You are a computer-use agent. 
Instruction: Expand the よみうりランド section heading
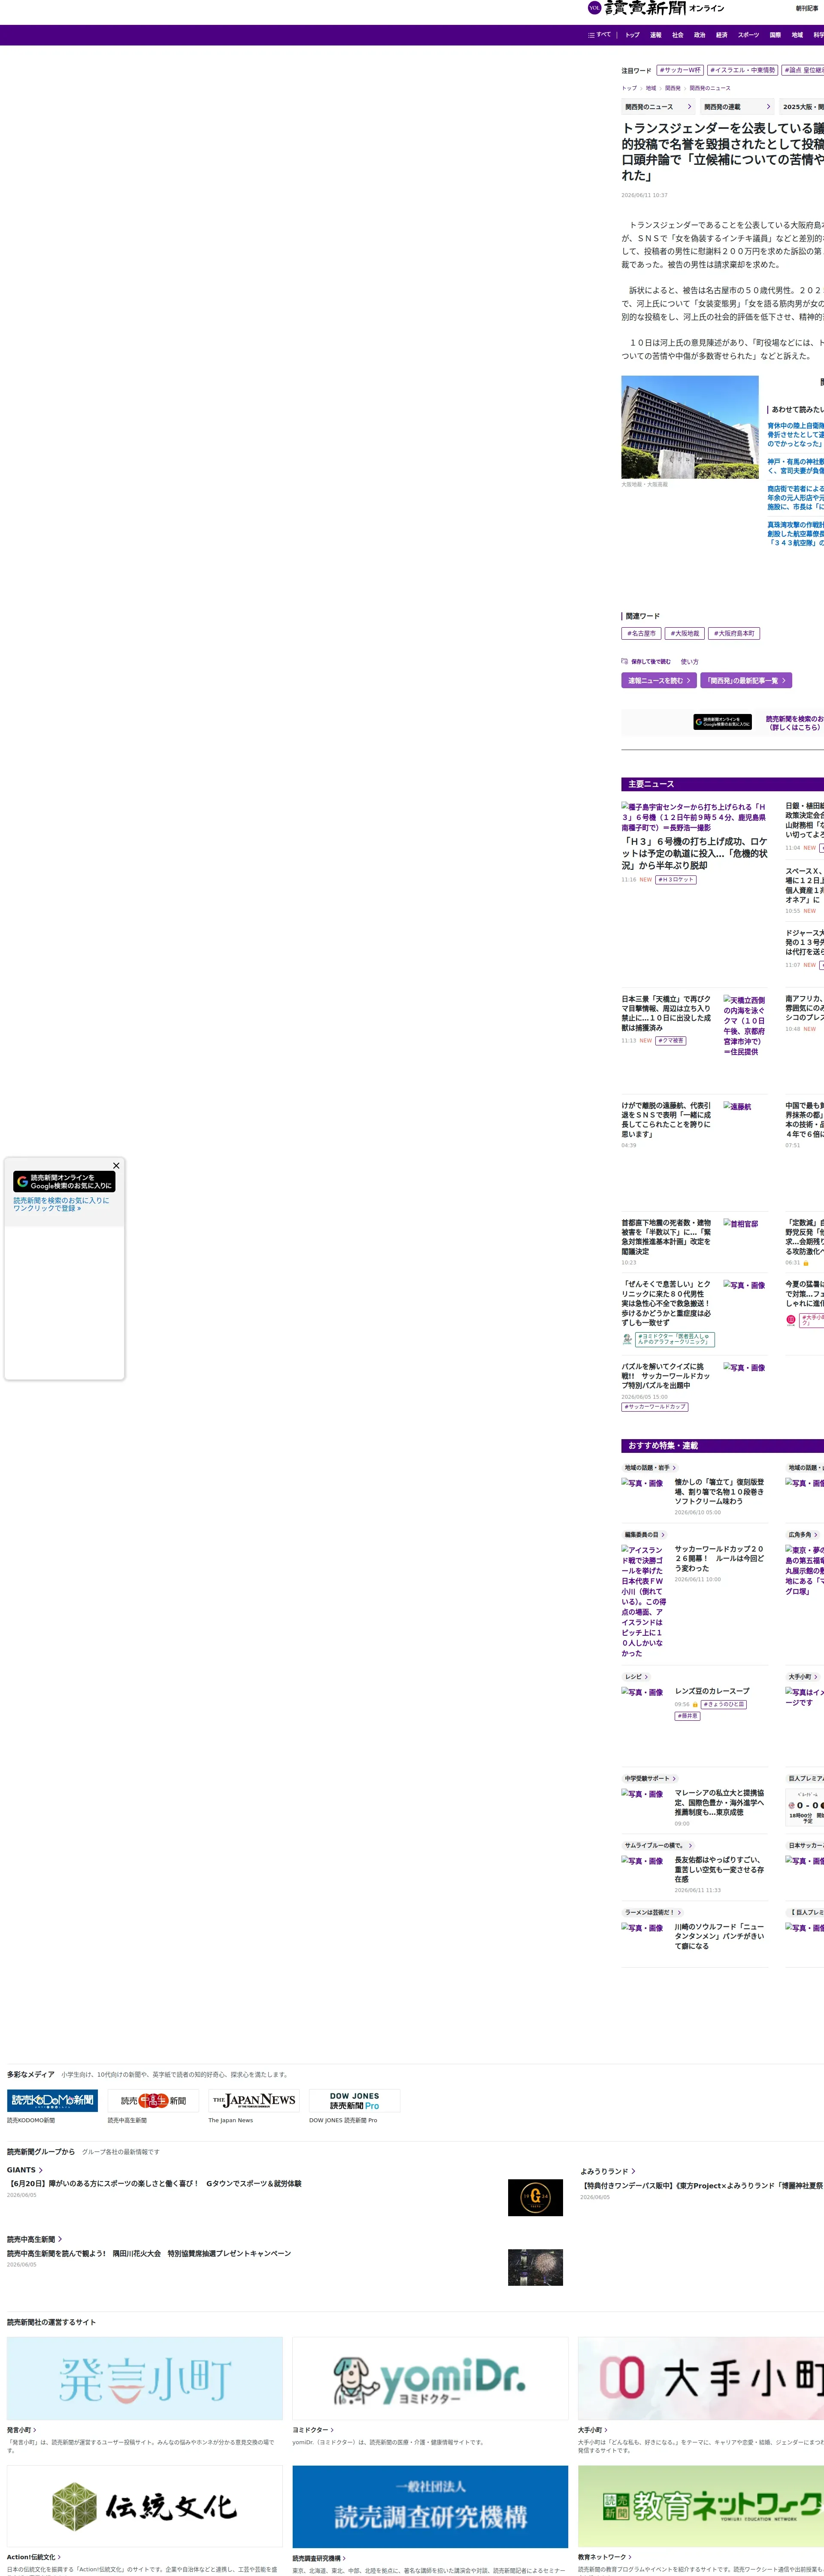(608, 2171)
